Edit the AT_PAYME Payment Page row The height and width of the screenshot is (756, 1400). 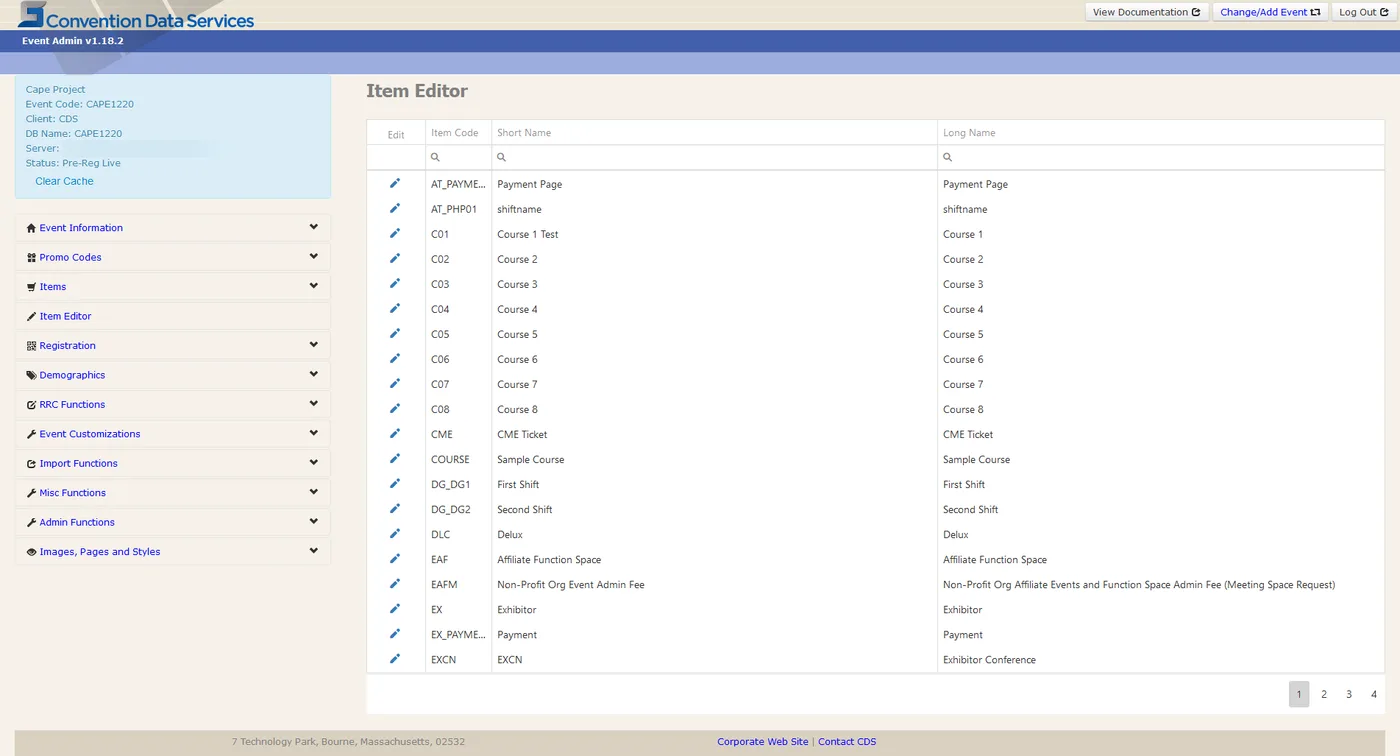pos(395,183)
